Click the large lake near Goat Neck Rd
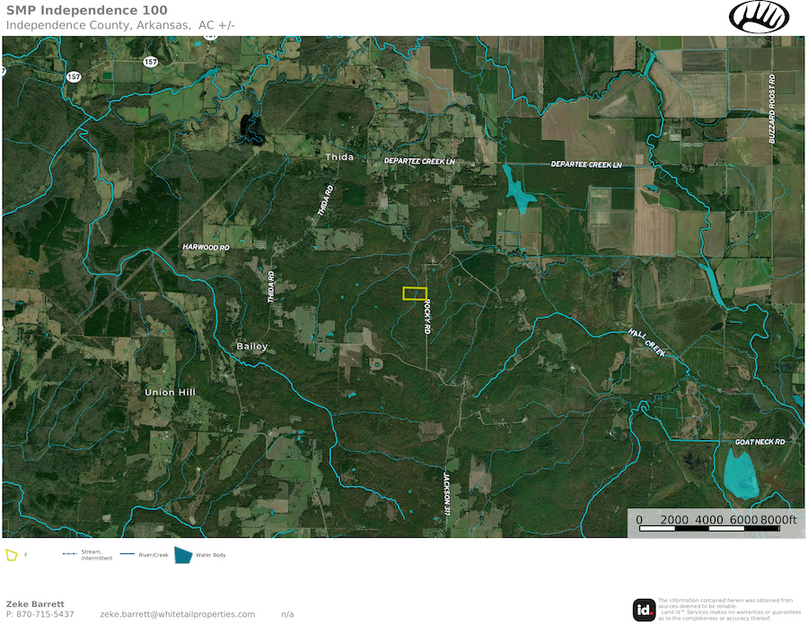The height and width of the screenshot is (625, 808). (x=739, y=476)
